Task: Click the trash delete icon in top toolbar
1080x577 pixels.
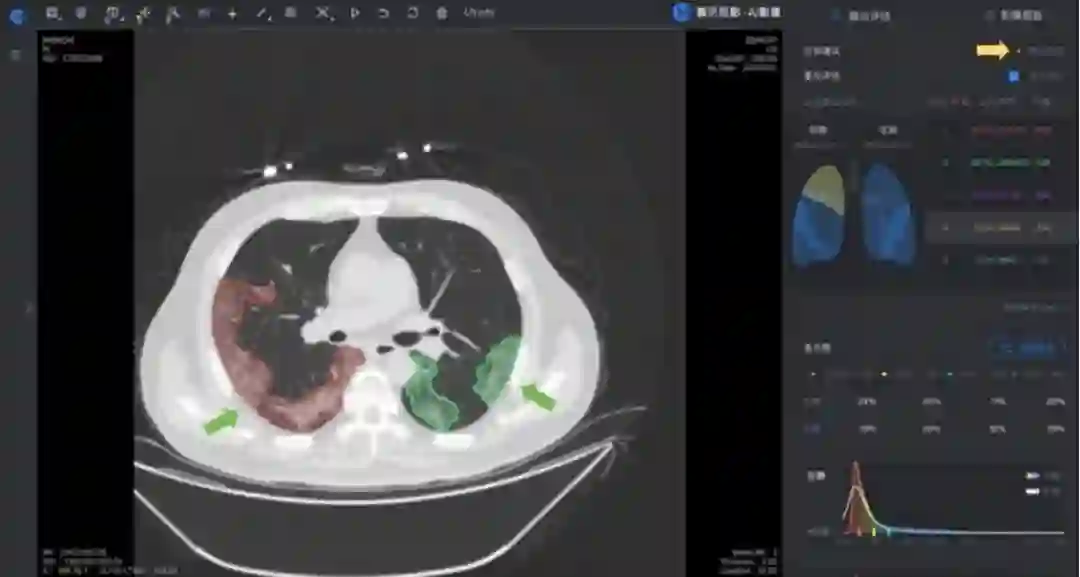Action: coord(442,13)
